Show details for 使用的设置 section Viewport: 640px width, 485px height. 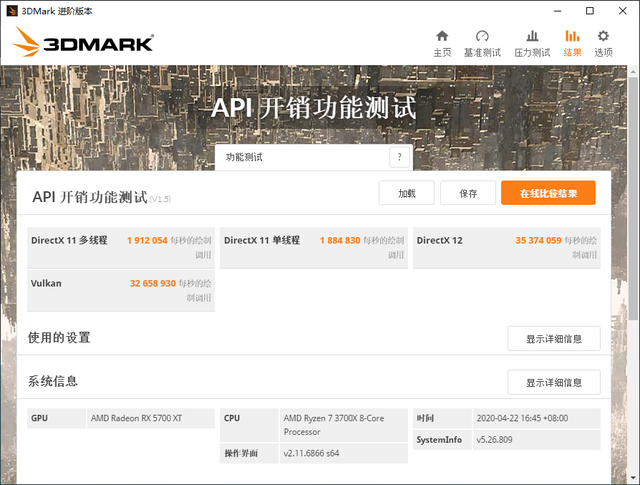coord(554,338)
